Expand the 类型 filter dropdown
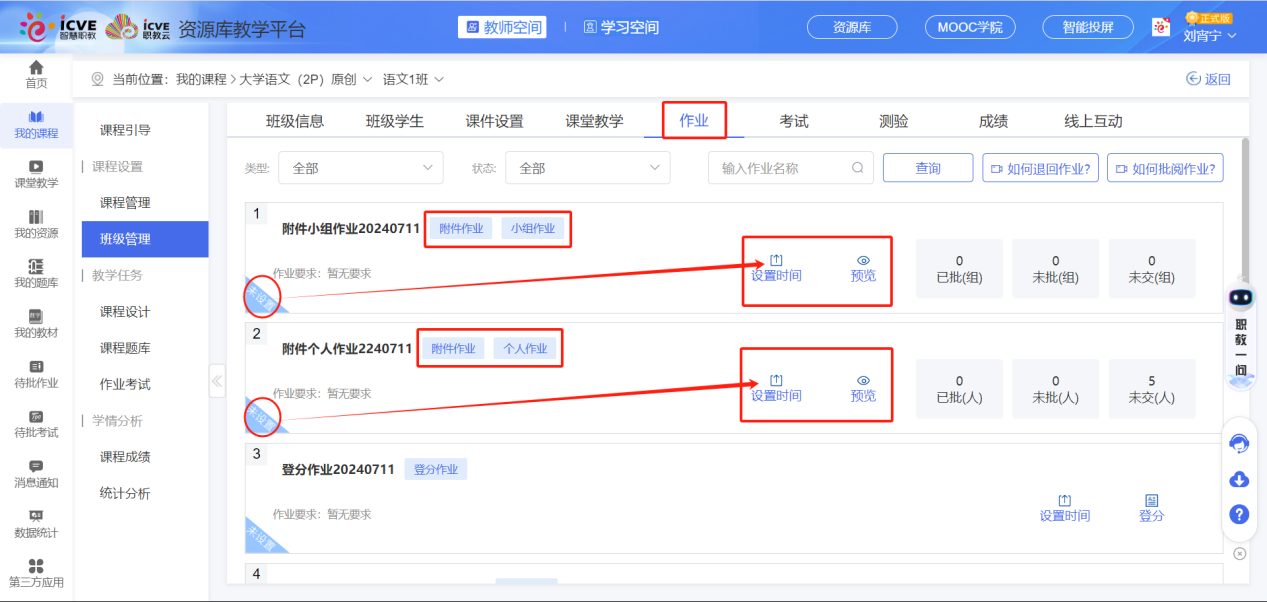 [360, 167]
